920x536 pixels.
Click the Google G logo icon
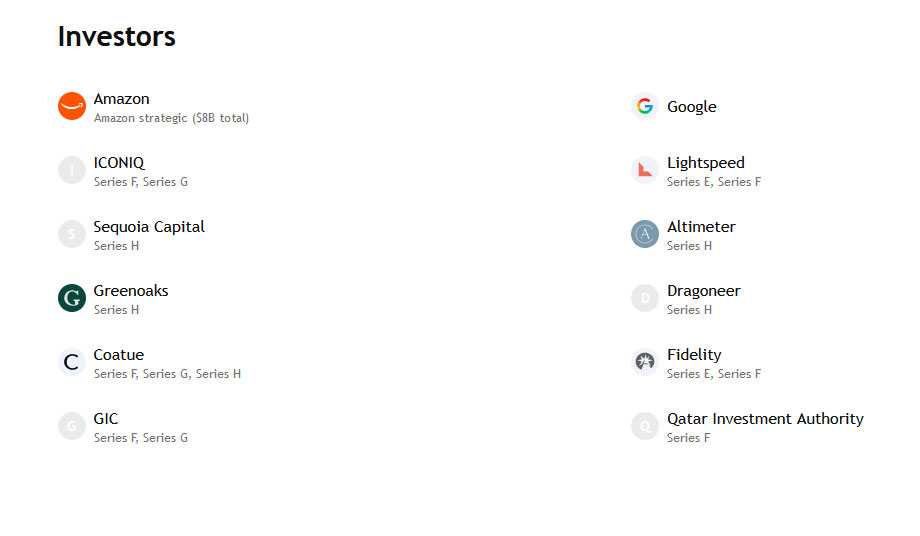pos(645,106)
